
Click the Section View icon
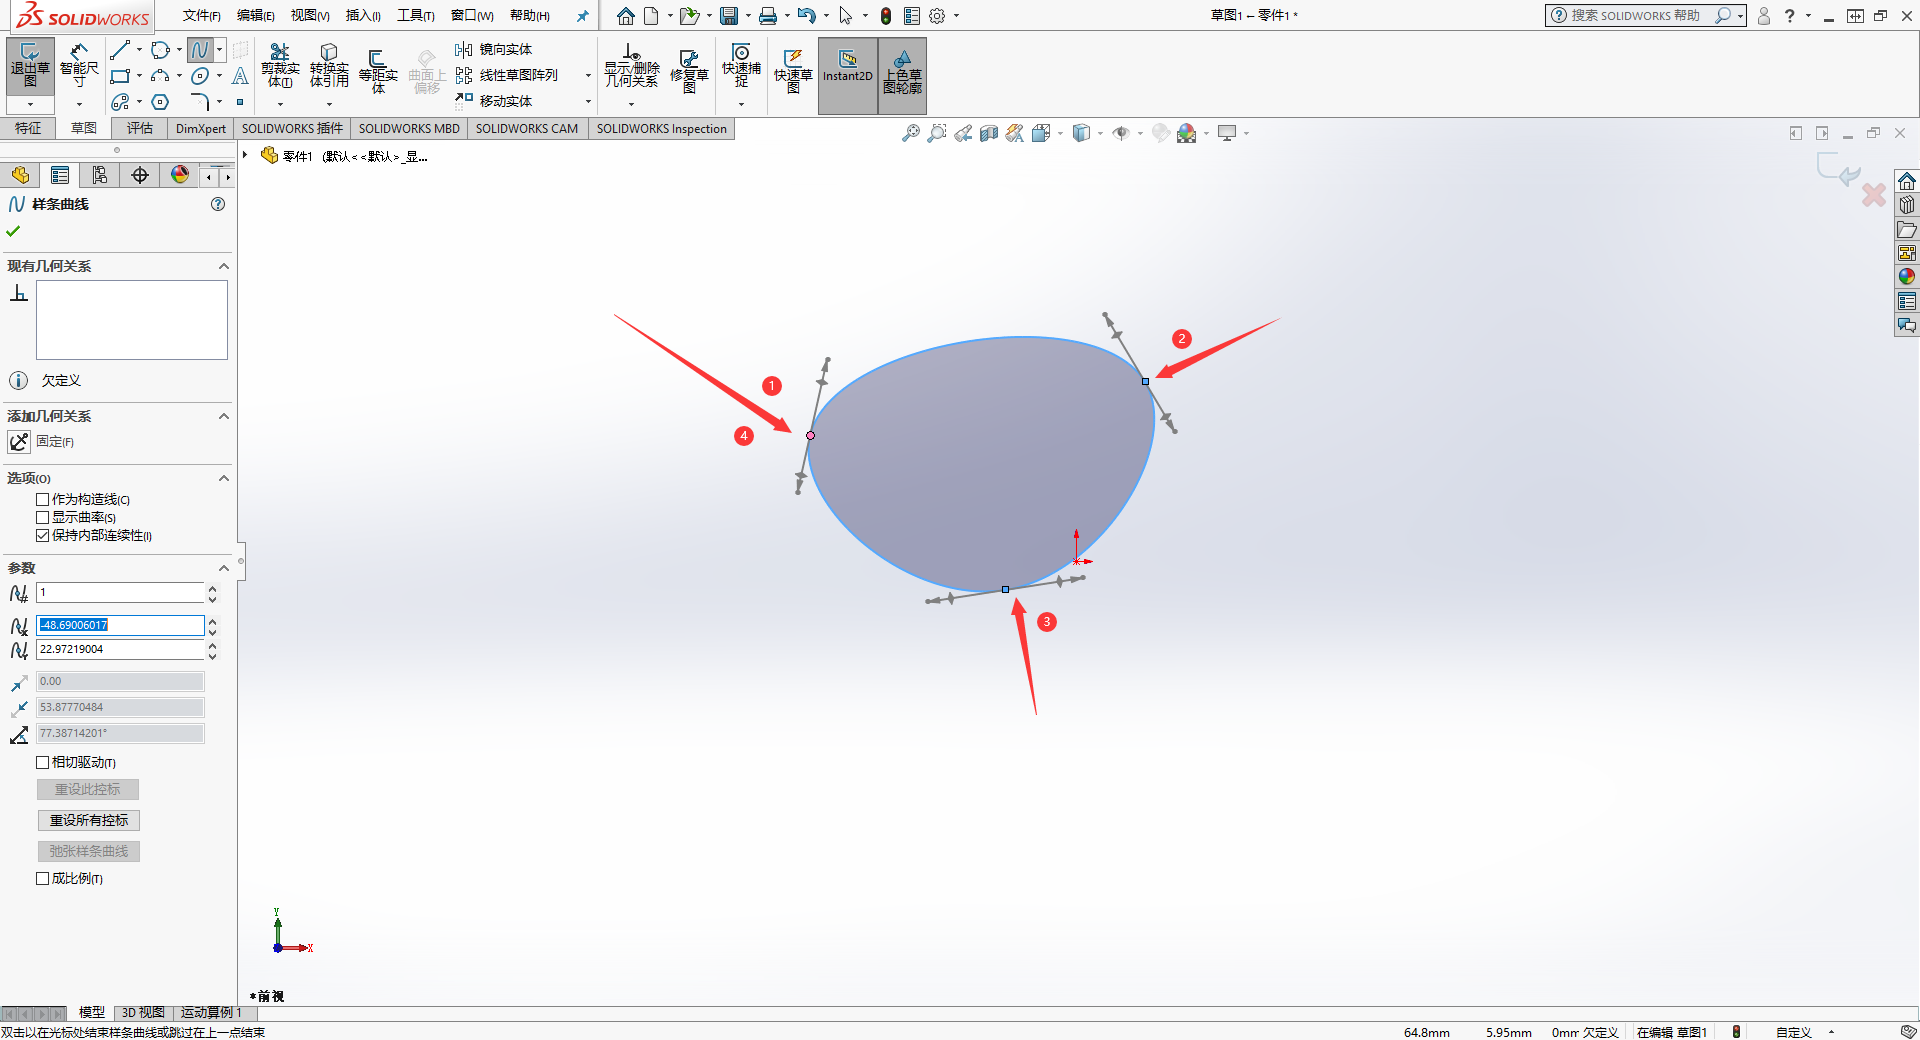989,133
